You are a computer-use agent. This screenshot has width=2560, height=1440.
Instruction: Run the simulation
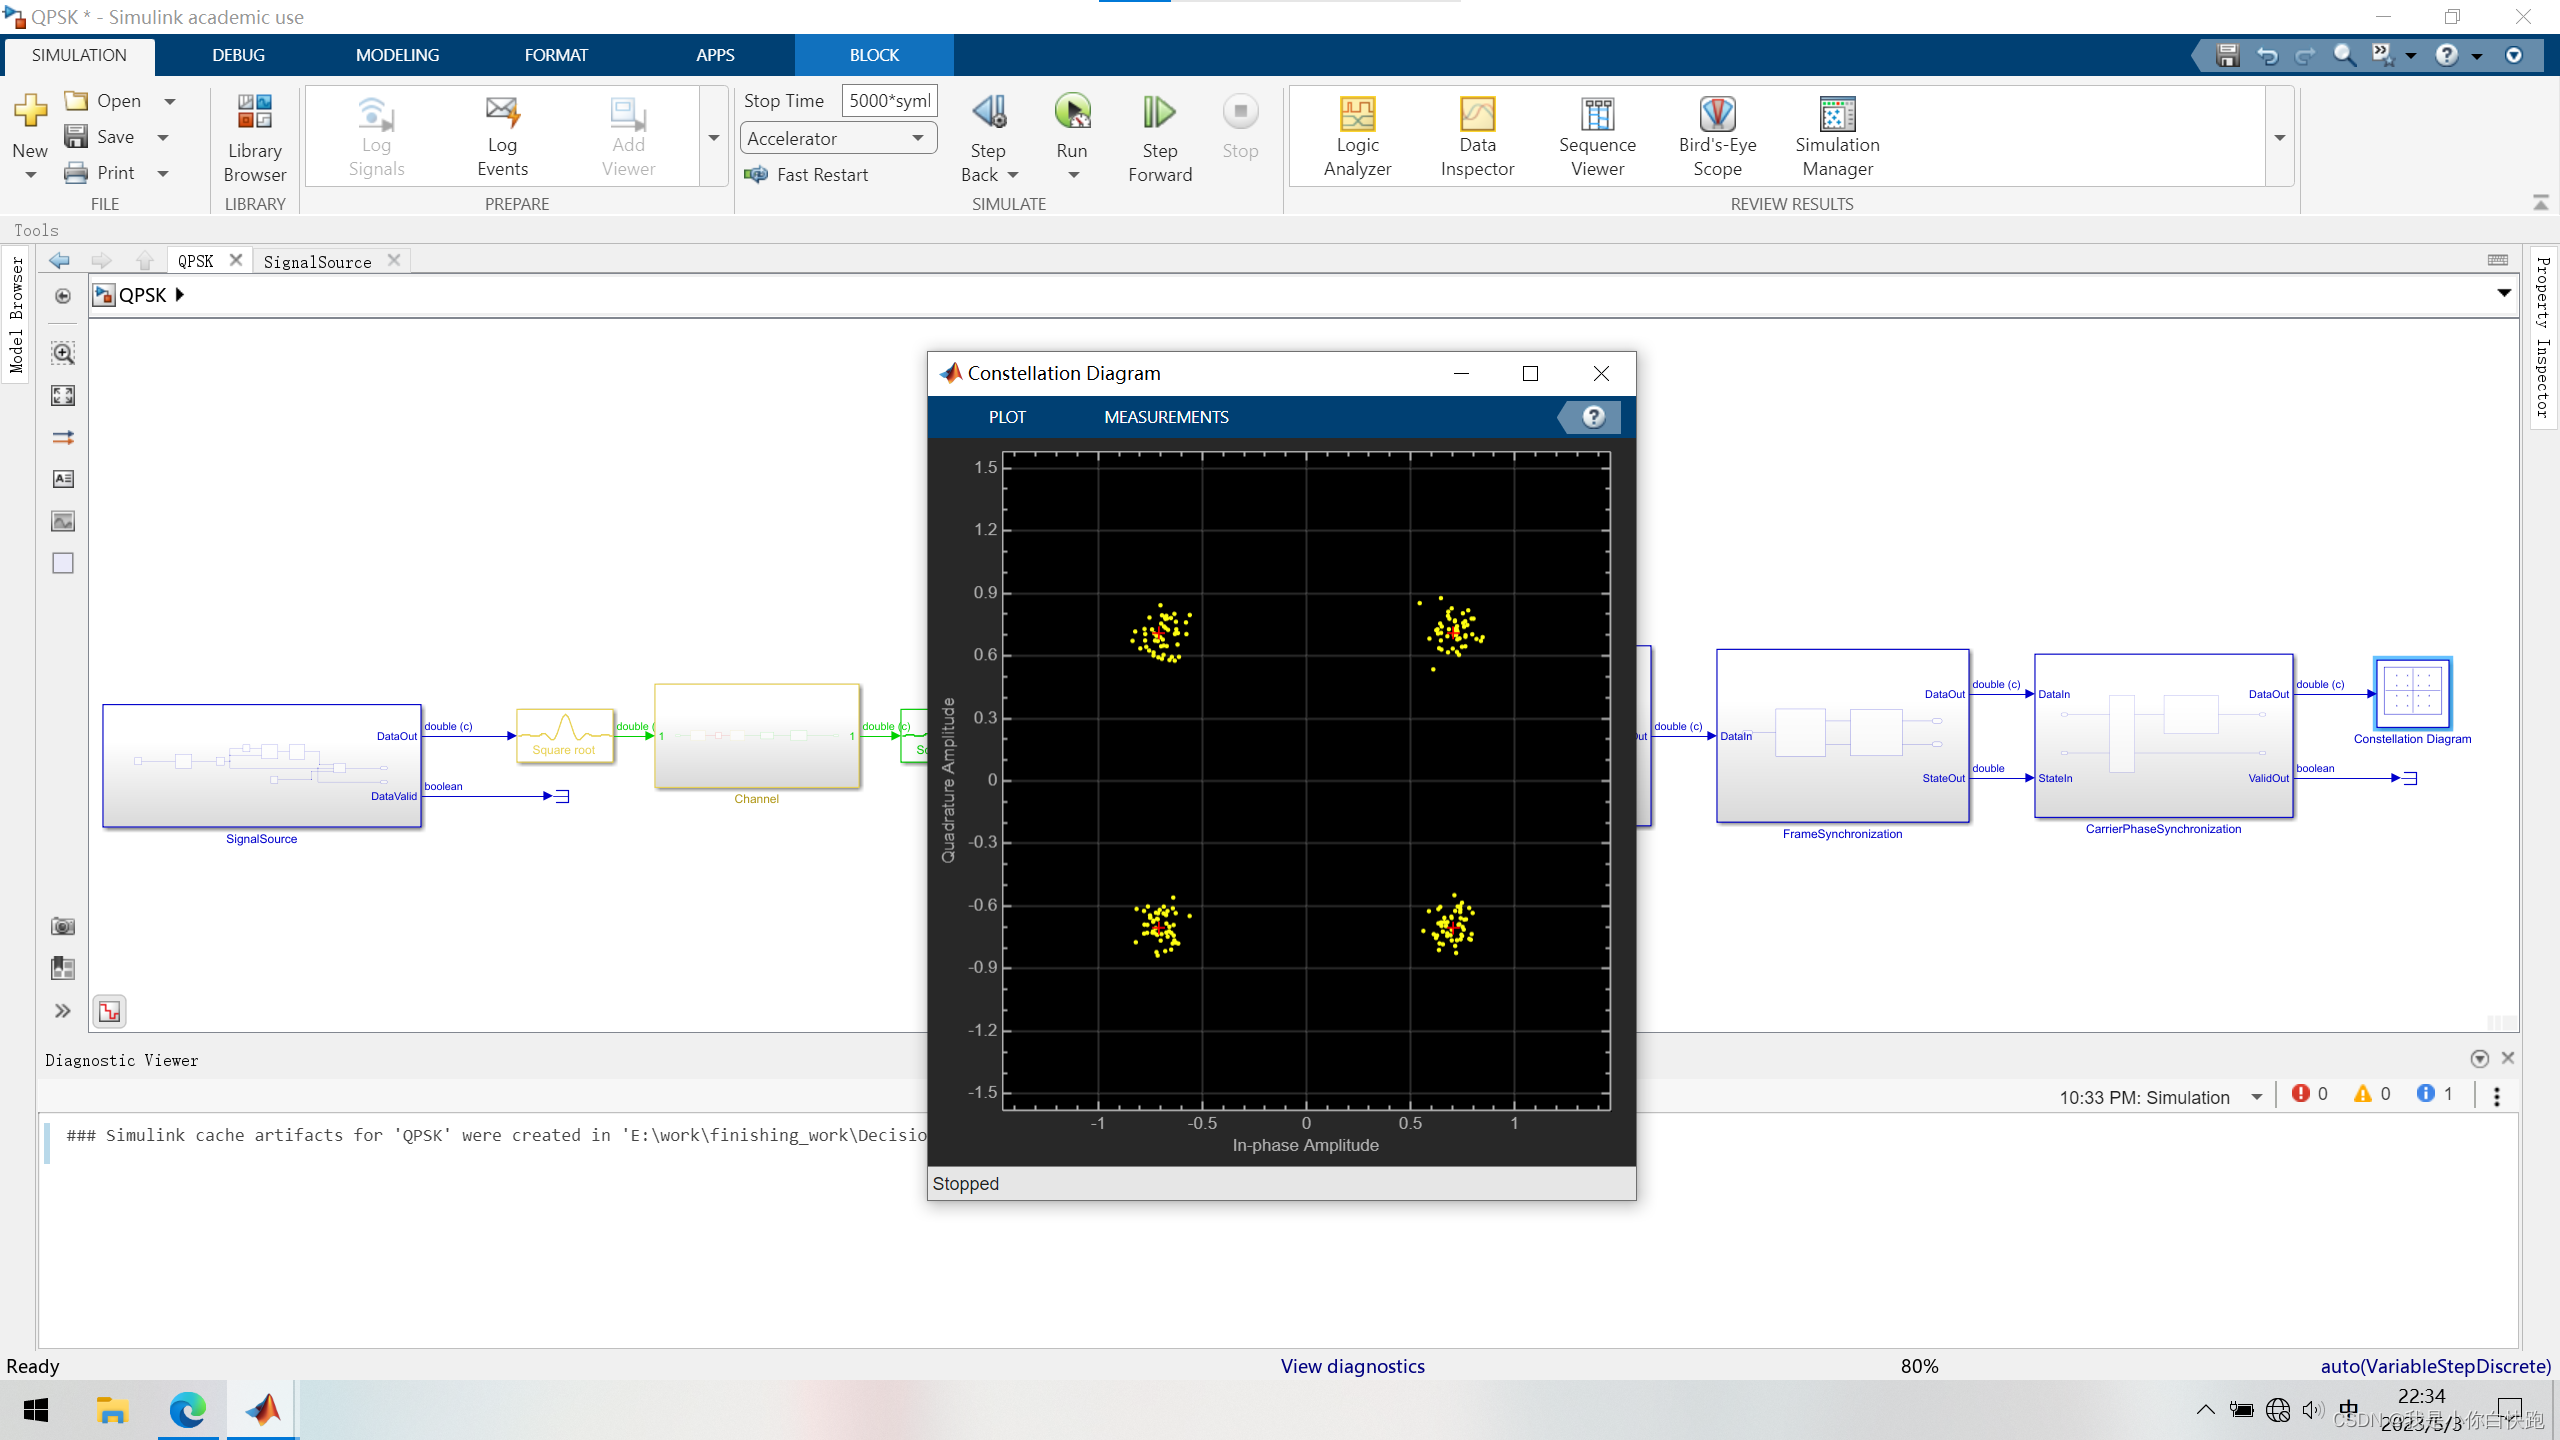tap(1072, 112)
